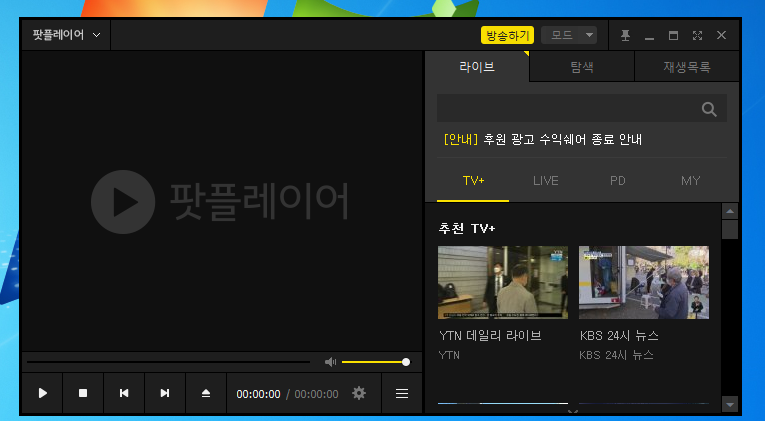Viewport: 765px width, 421px height.
Task: Open the YTN 데일리 라이브 thumbnail
Action: pos(503,282)
